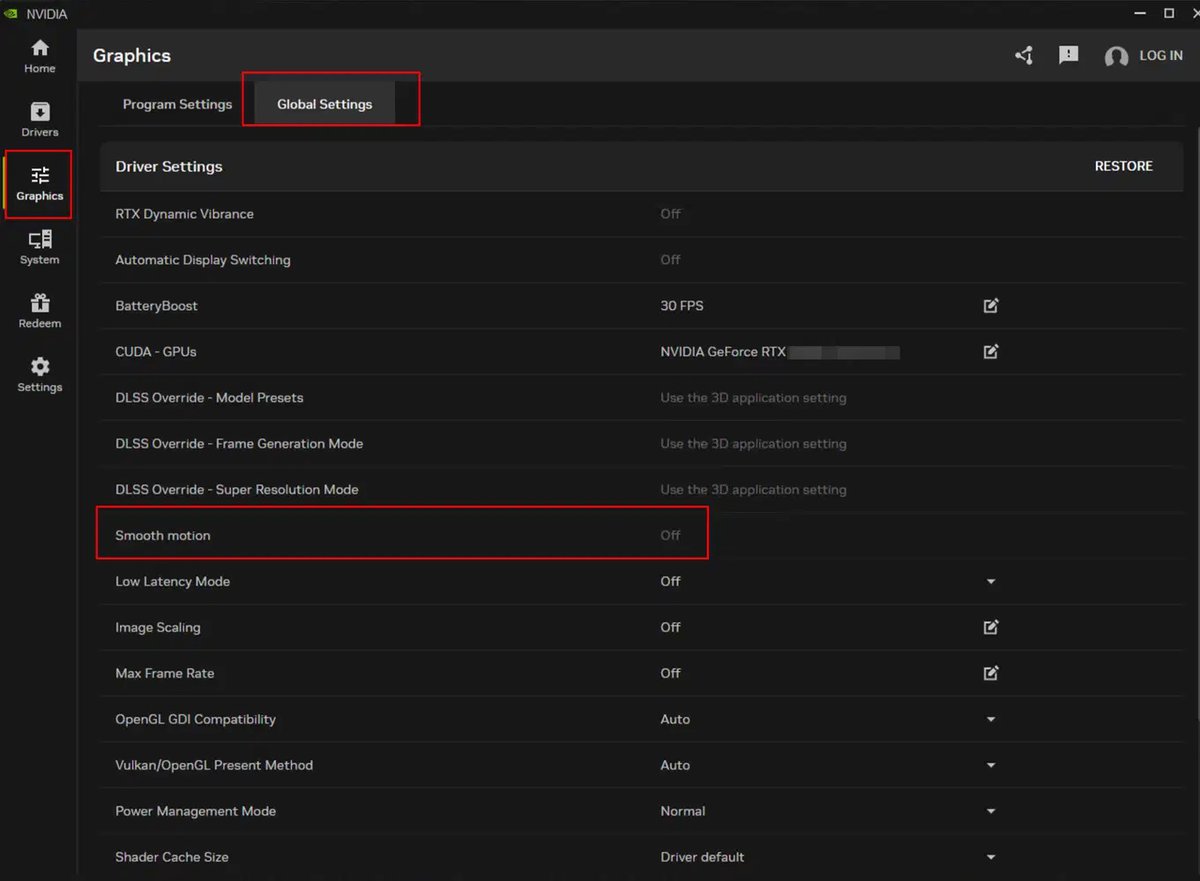Edit the BatteryBoost setting
The image size is (1200, 881).
pos(991,306)
